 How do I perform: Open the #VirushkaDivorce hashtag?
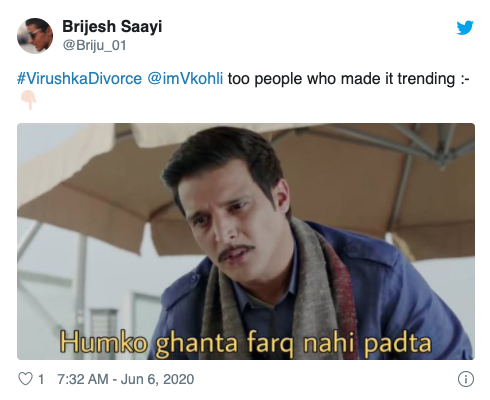[x=79, y=79]
